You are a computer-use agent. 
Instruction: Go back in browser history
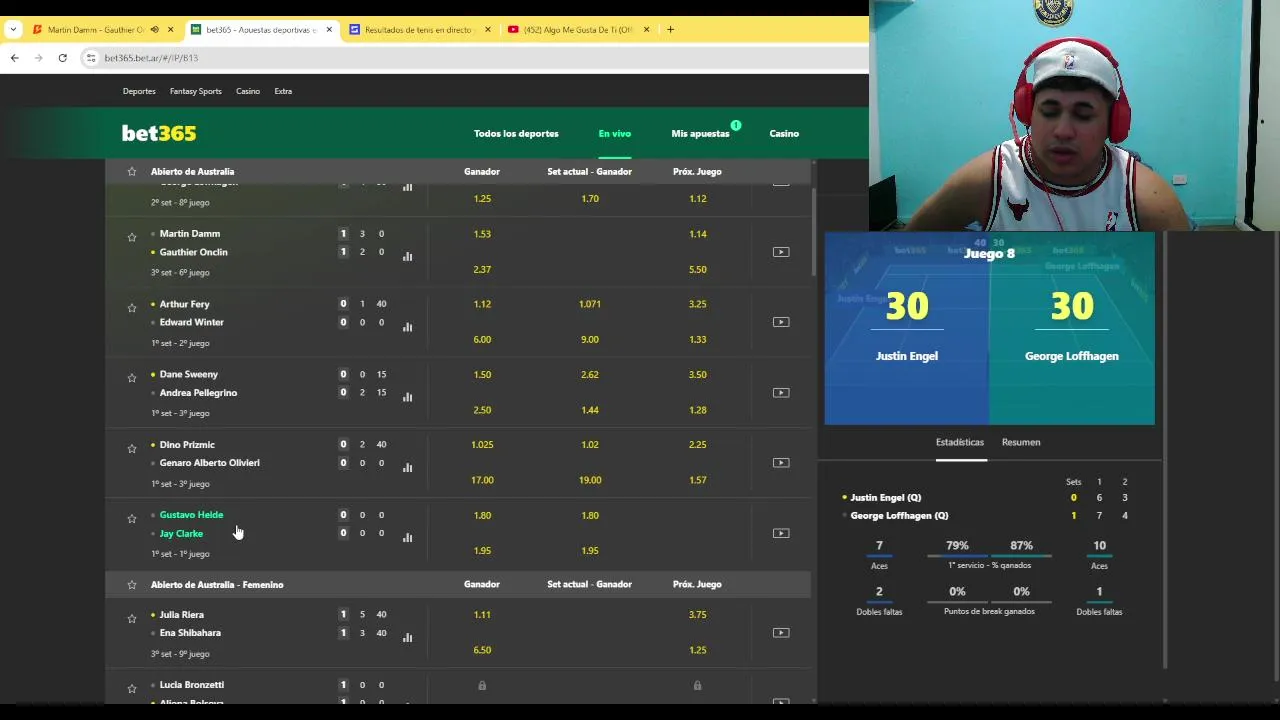[15, 58]
